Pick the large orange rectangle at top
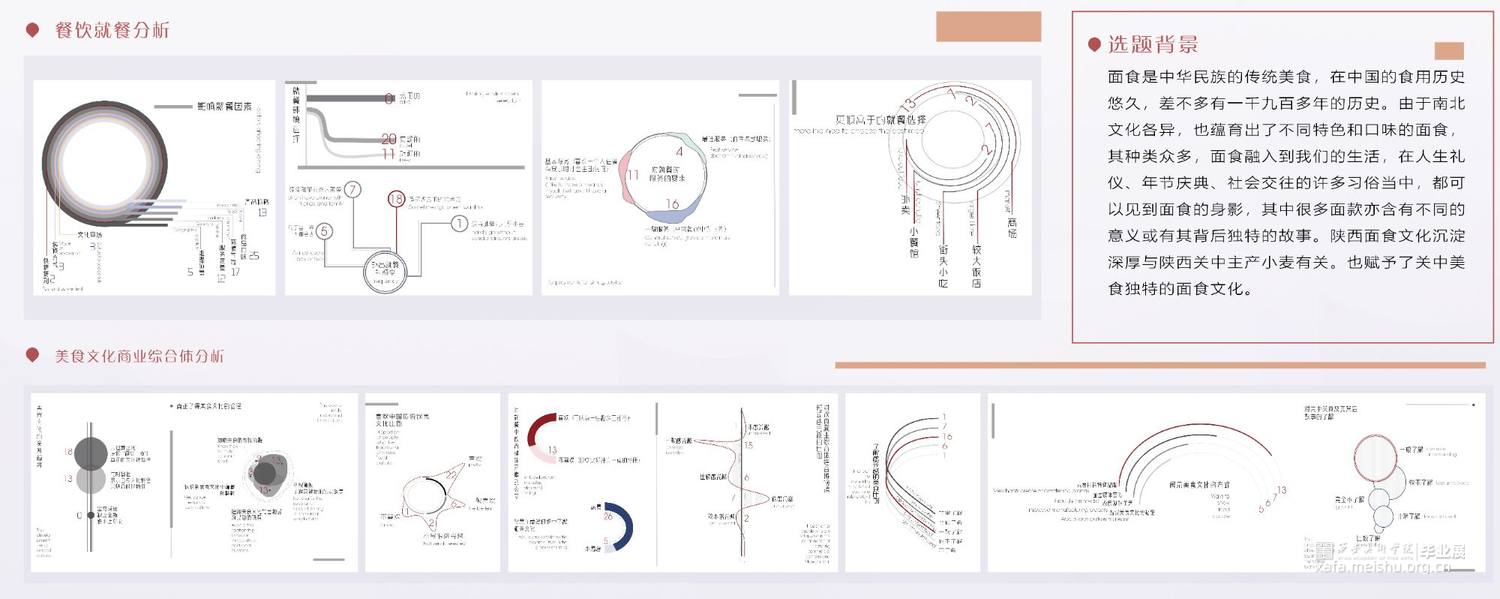This screenshot has height=599, width=1500. pyautogui.click(x=988, y=27)
